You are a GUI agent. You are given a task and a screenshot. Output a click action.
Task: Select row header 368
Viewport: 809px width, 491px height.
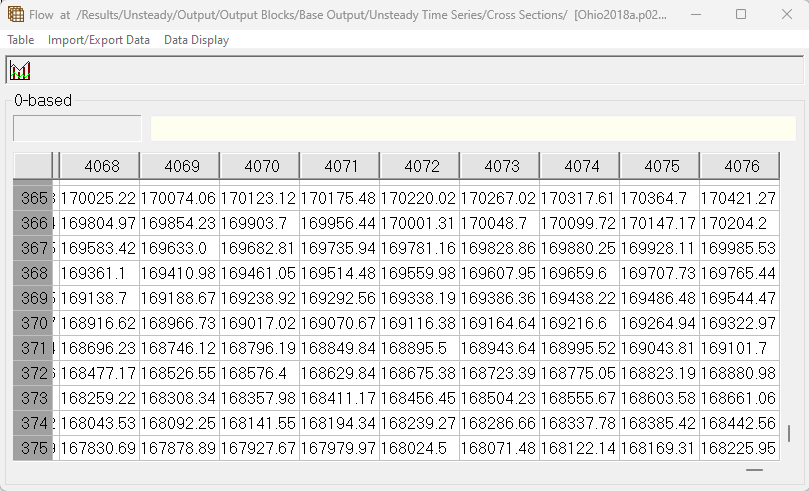pyautogui.click(x=33, y=273)
